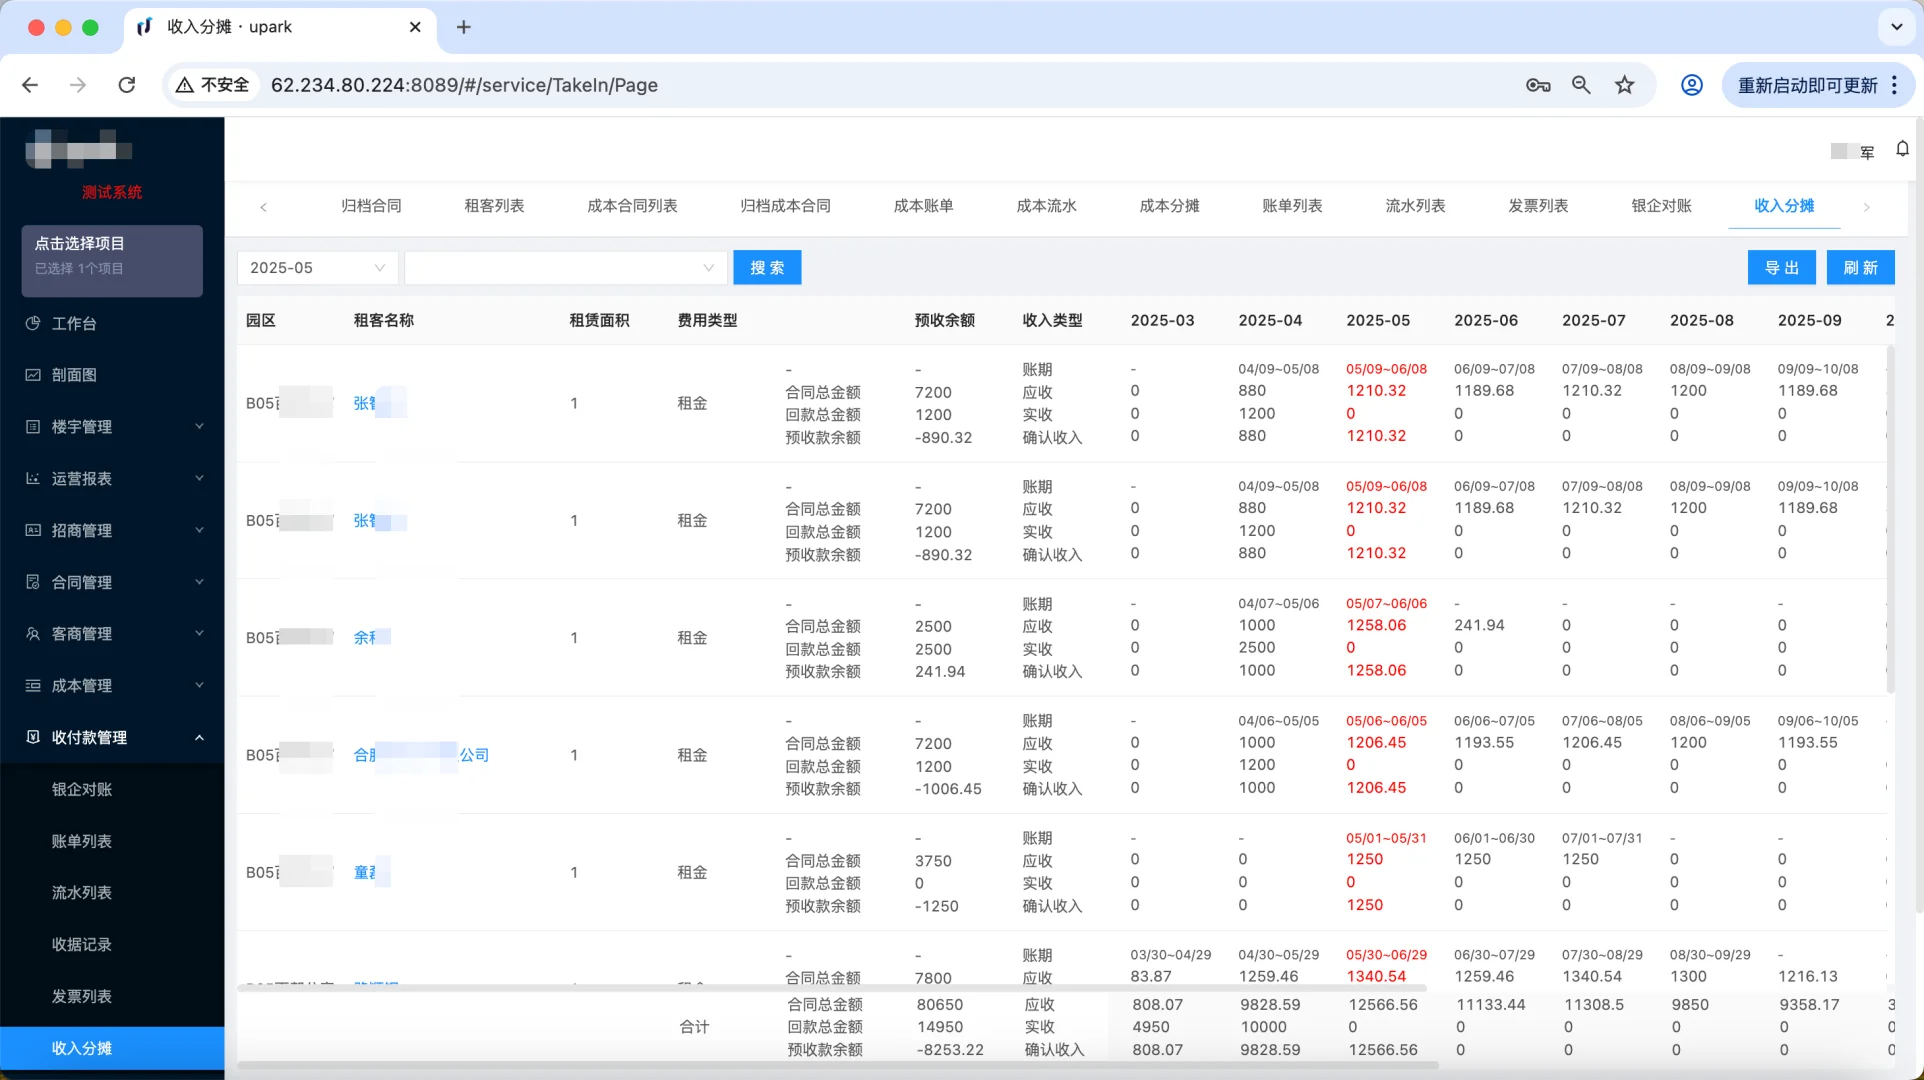Select the 客商管理 customer management icon
The width and height of the screenshot is (1924, 1080).
click(x=33, y=633)
